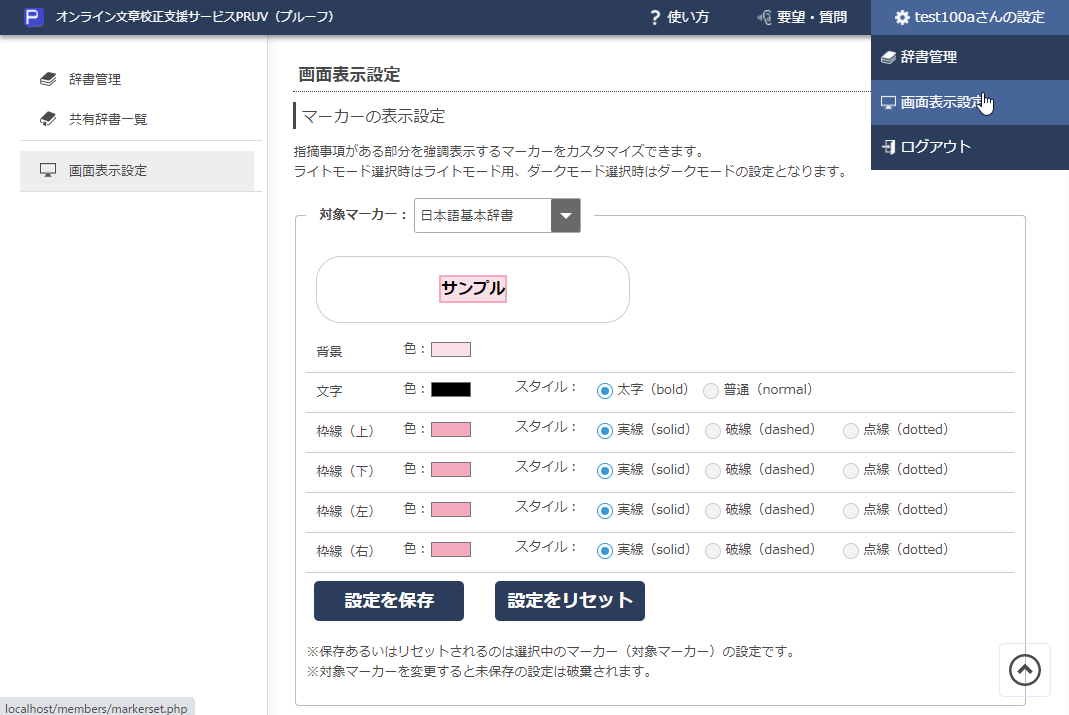
Task: Open 使い方 via the question mark icon
Action: [x=653, y=17]
